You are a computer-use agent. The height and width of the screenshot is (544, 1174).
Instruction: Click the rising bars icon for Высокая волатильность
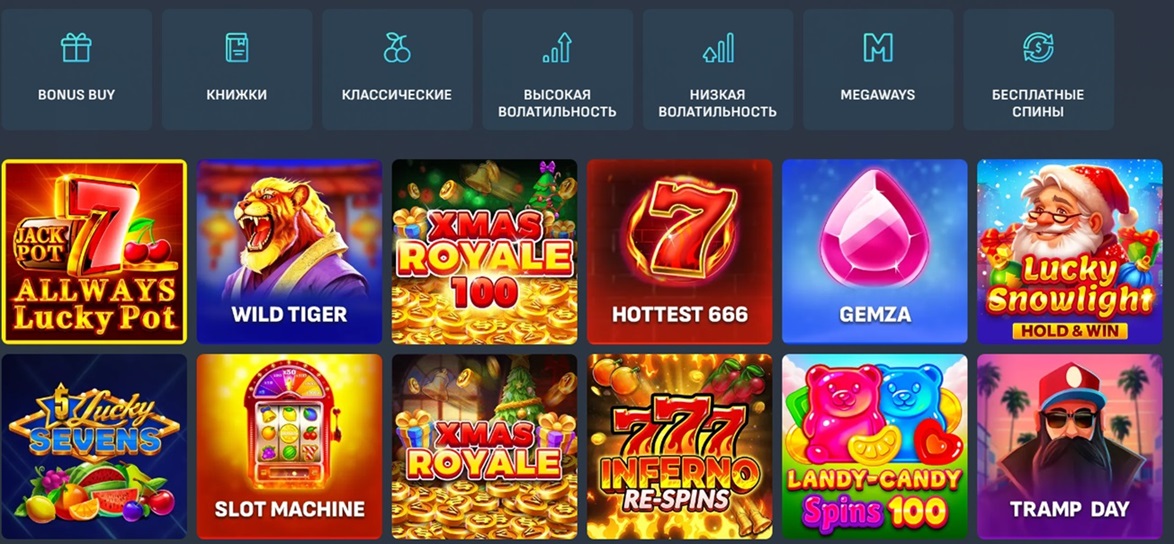pos(557,48)
